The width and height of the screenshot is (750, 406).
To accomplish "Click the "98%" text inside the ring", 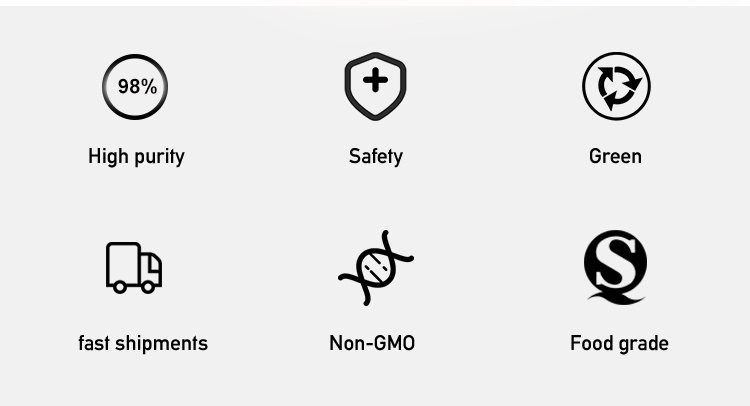I will point(137,87).
